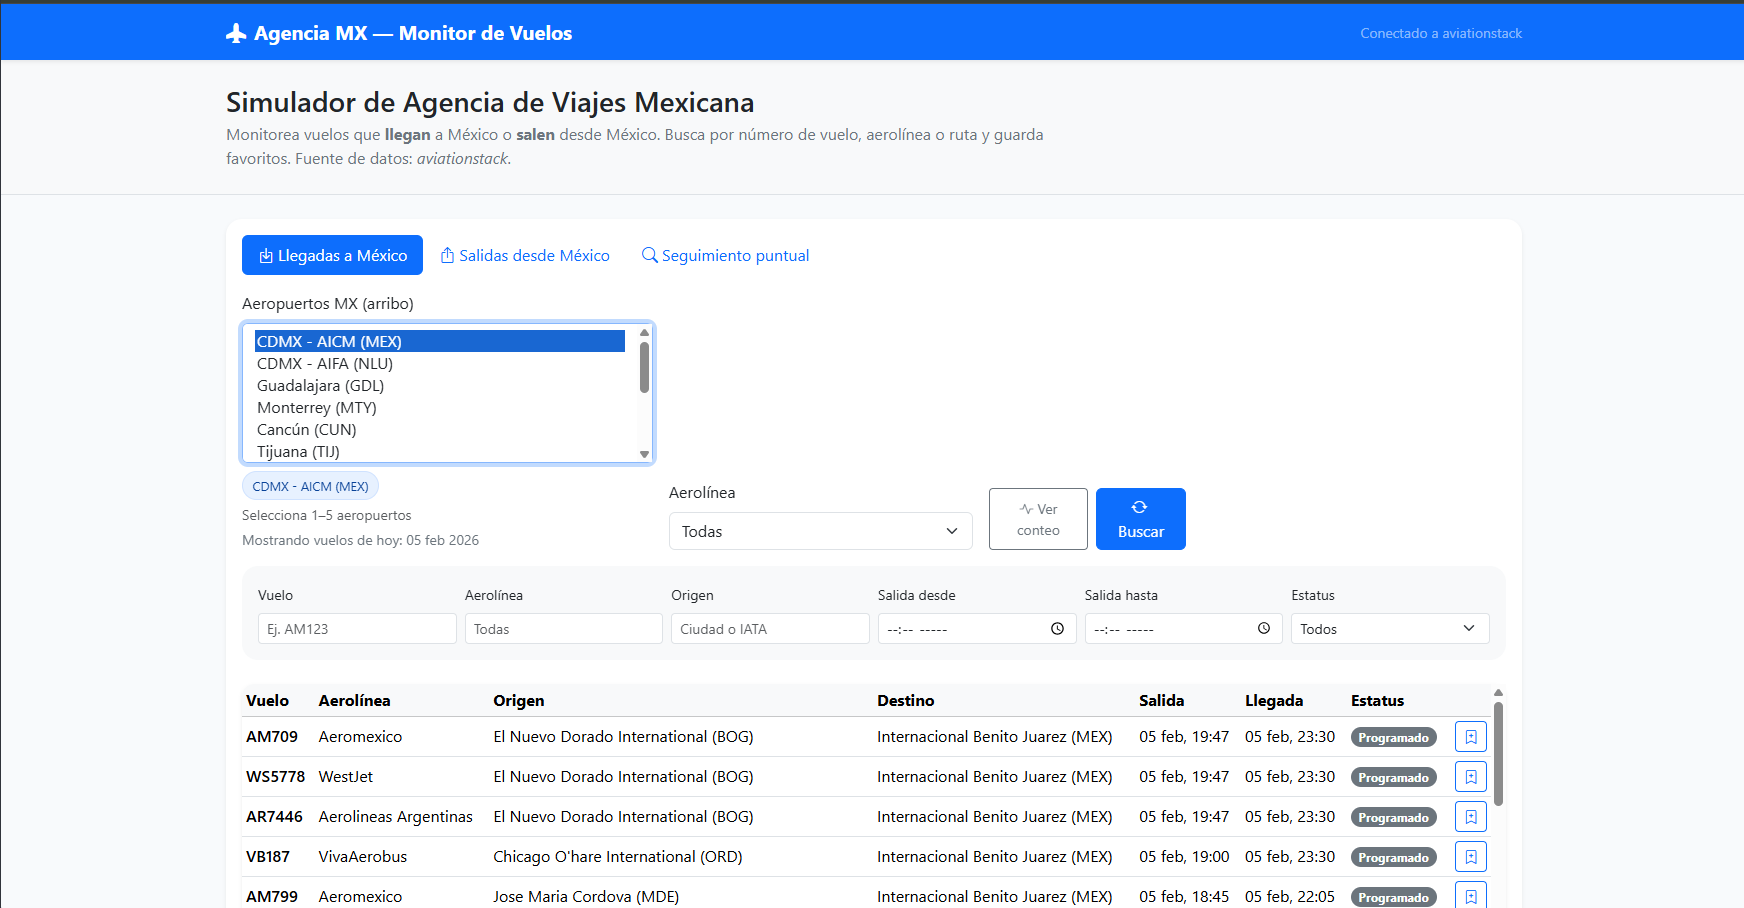Open time picker in Salida desde field
This screenshot has height=908, width=1744.
1057,629
